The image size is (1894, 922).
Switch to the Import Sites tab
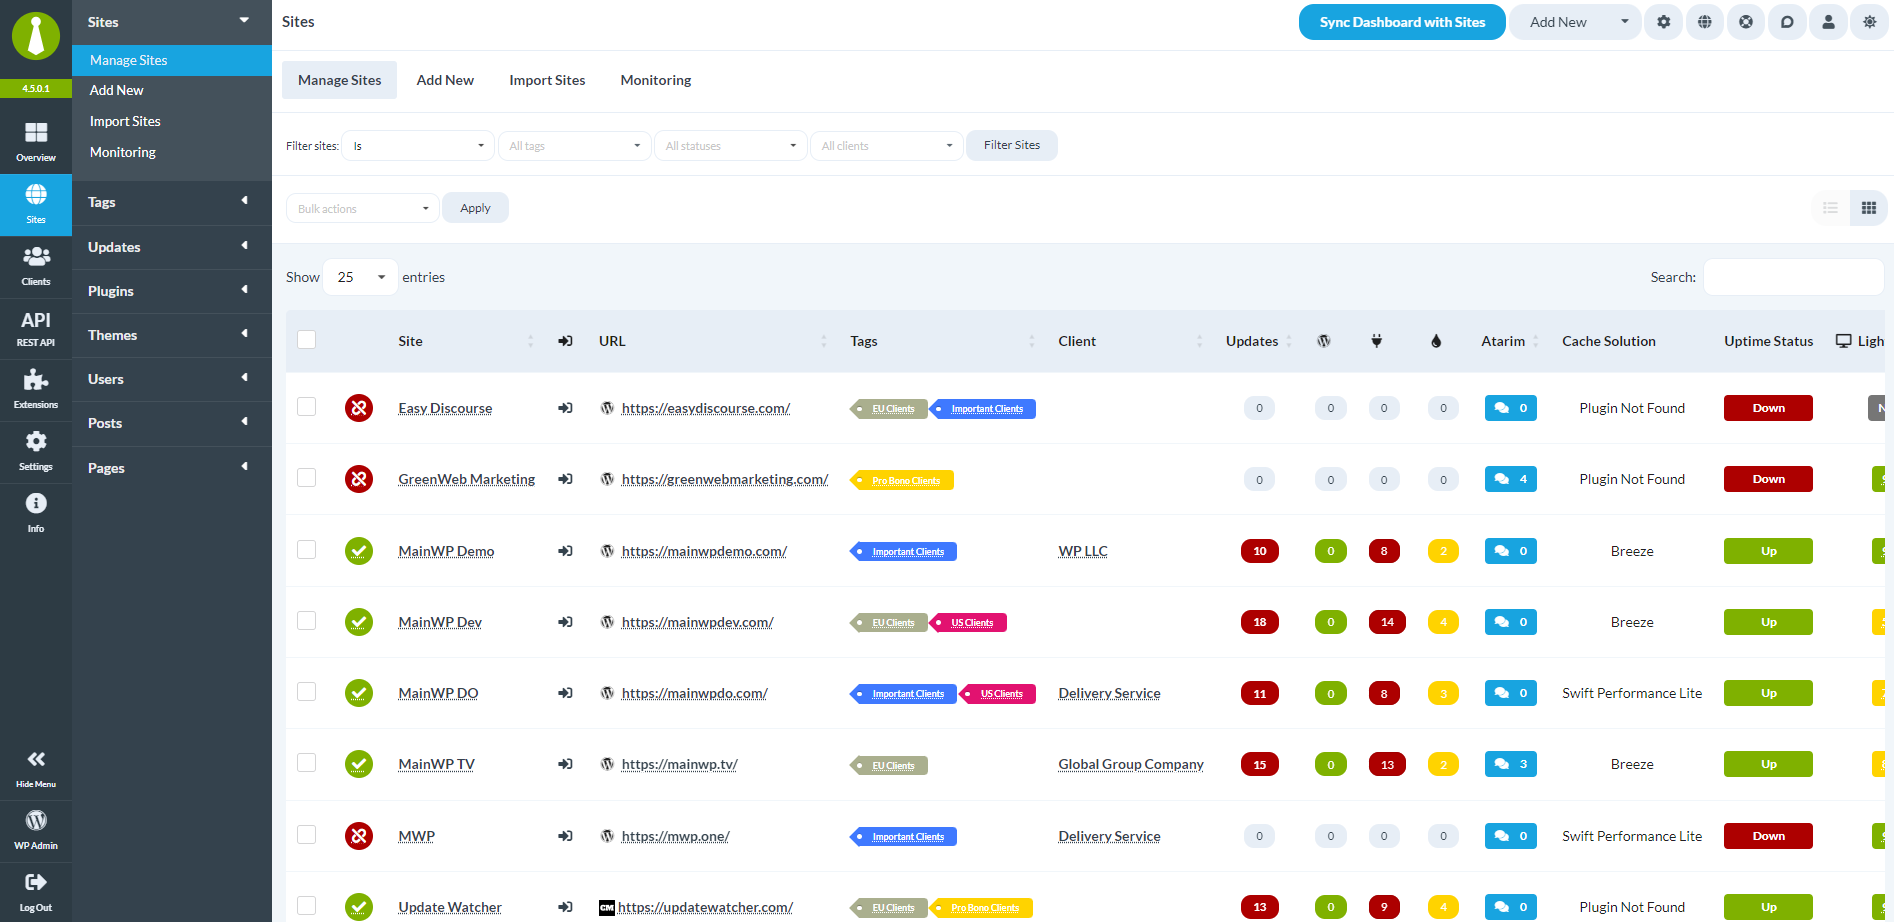[547, 80]
